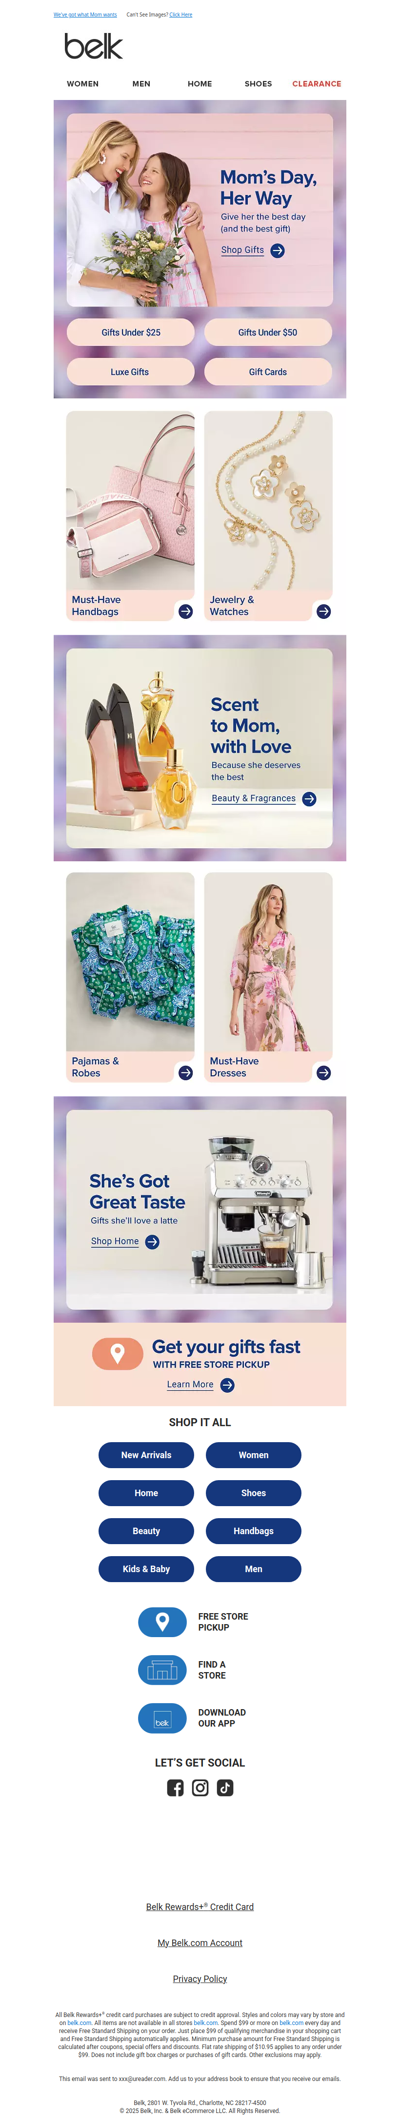Click arrow icon on Jewelry & Watches tile
400x2123 pixels.
[323, 611]
